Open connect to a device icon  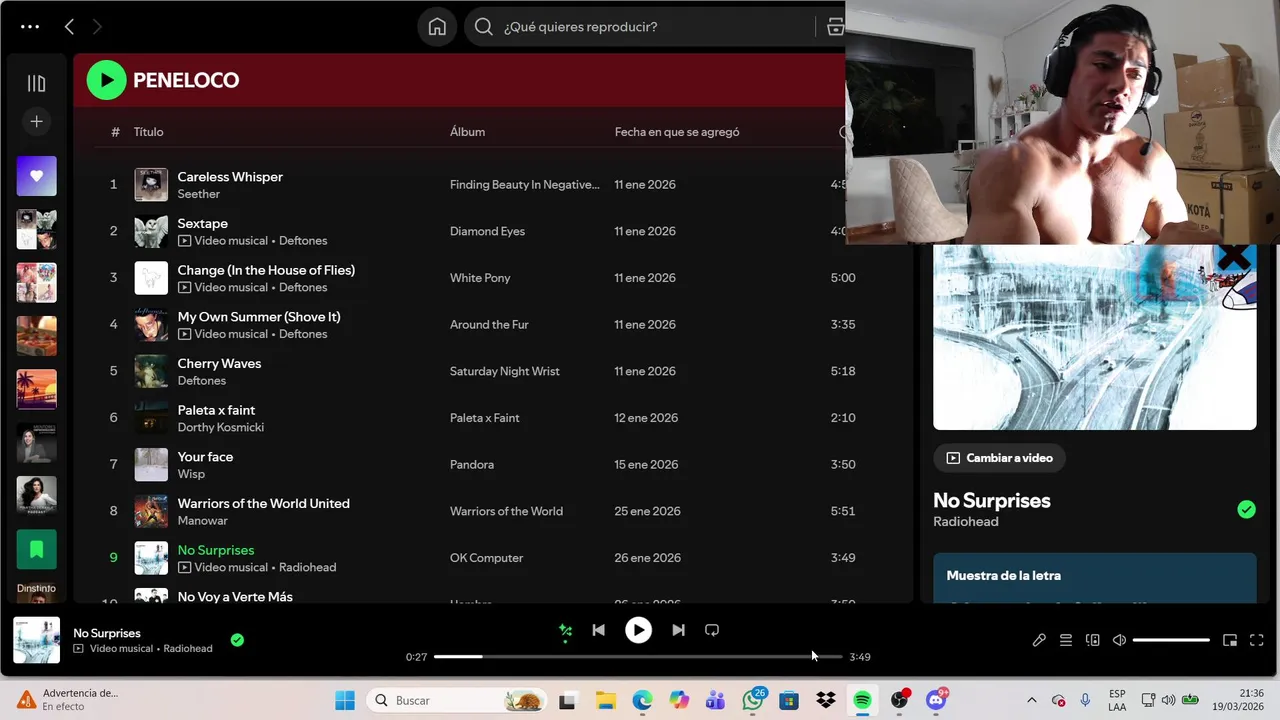click(1093, 640)
